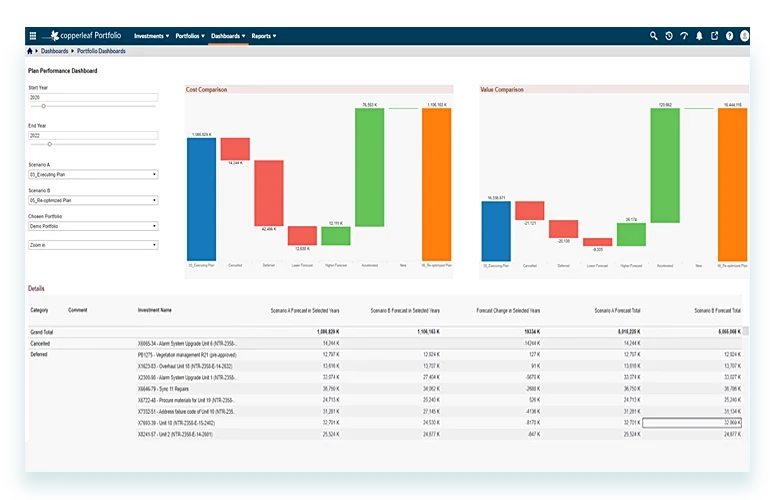Open the Investments menu
This screenshot has height=500, width=775.
(x=151, y=36)
